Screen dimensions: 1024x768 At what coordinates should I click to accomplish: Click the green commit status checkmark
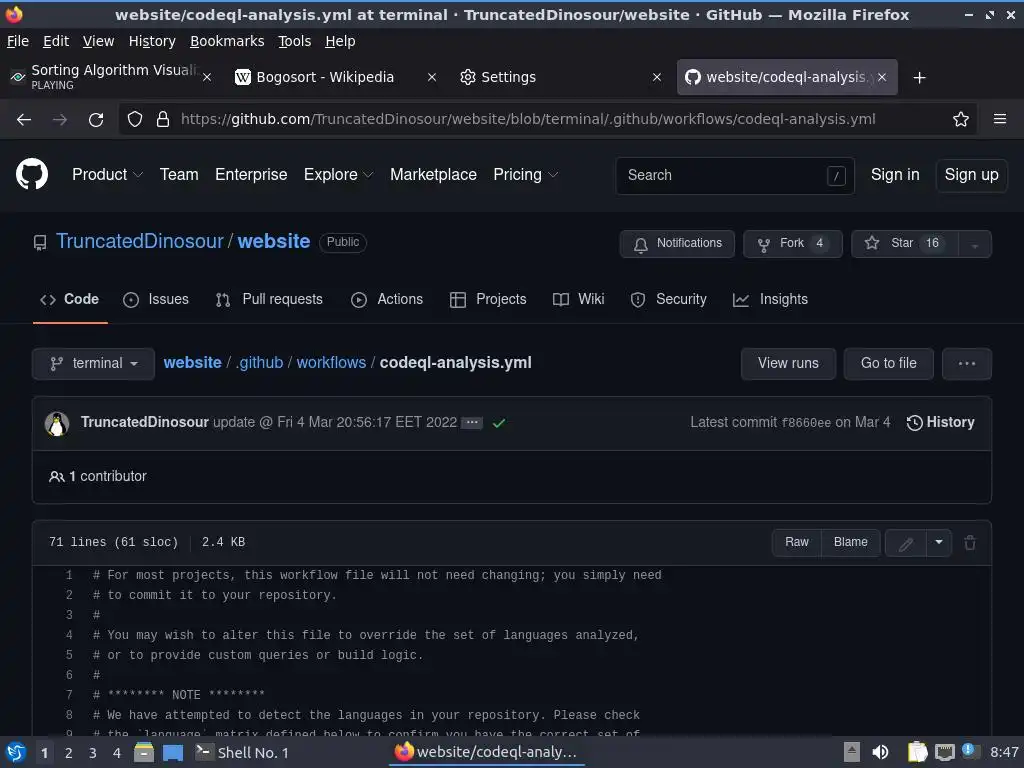coord(499,423)
